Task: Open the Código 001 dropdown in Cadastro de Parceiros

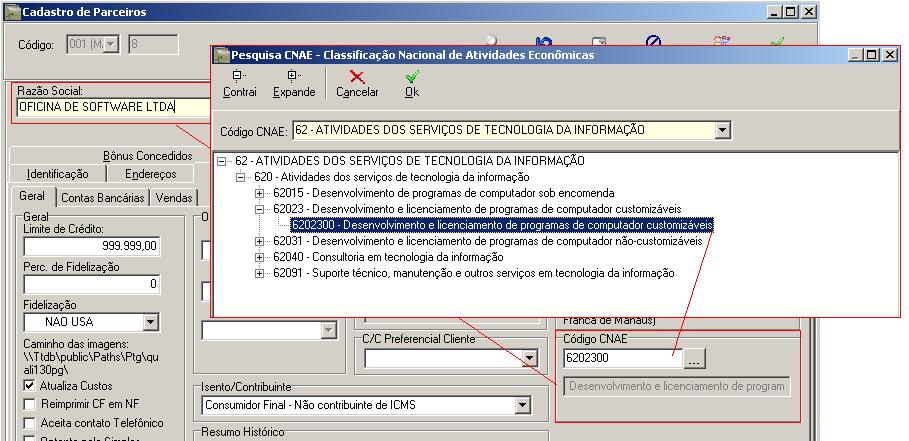Action: [111, 44]
